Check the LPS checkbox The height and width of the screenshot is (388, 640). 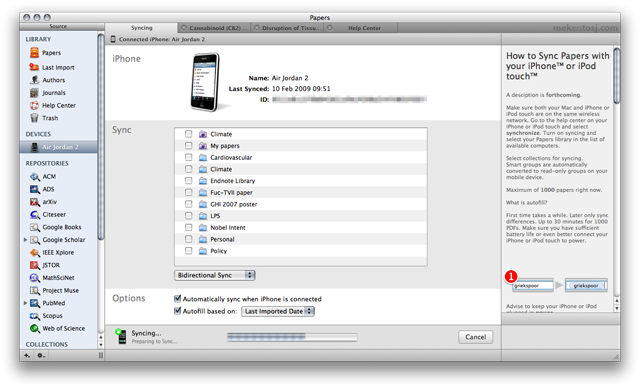pyautogui.click(x=188, y=215)
